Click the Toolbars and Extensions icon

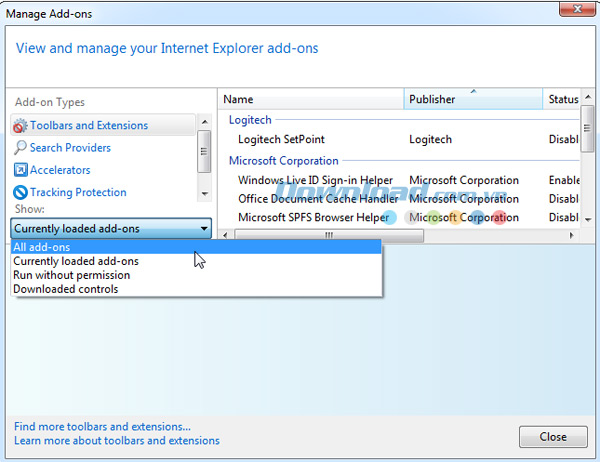pyautogui.click(x=20, y=126)
